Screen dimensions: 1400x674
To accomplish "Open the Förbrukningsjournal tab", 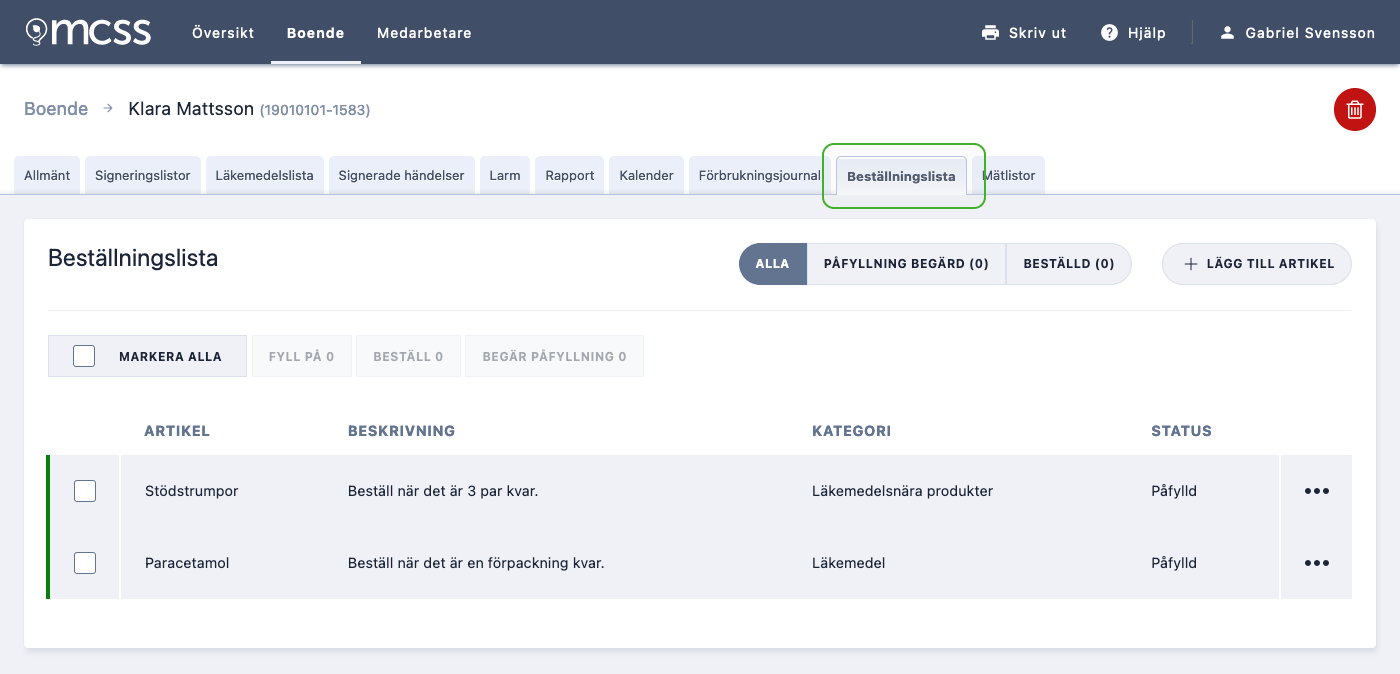I will 760,175.
